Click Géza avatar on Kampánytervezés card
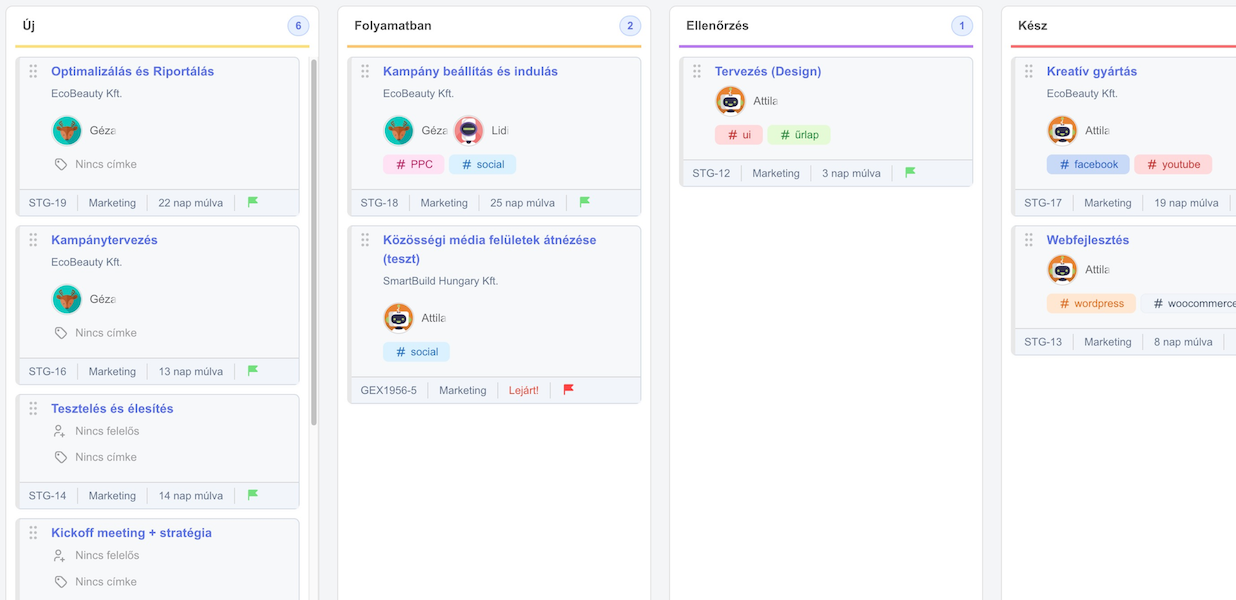Viewport: 1236px width, 600px height. (67, 299)
